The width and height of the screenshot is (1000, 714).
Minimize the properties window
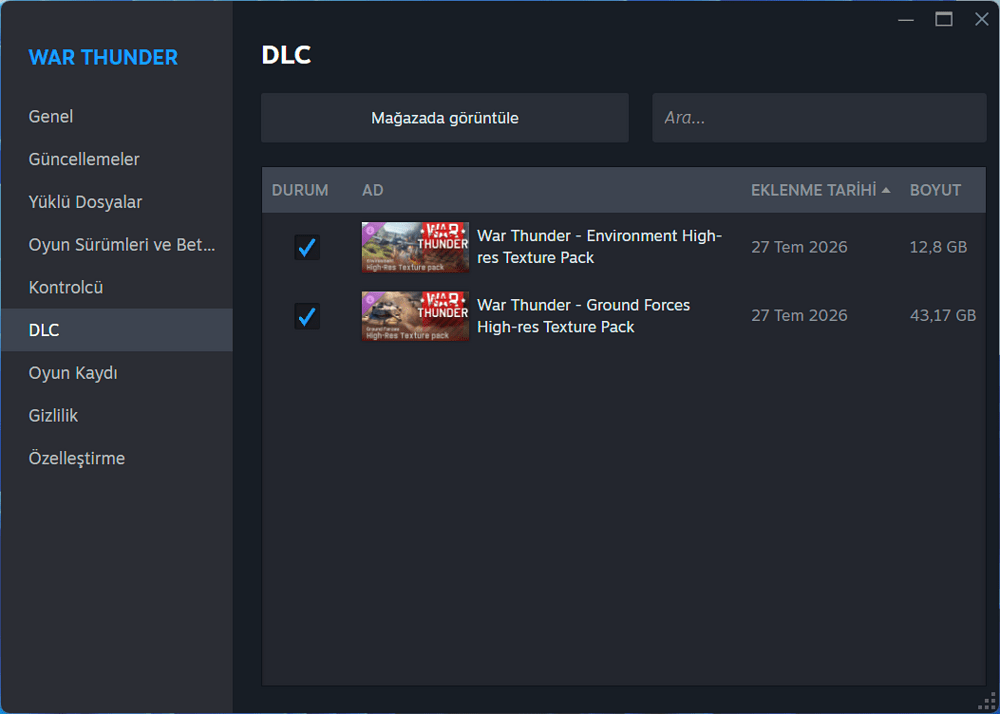[x=906, y=20]
